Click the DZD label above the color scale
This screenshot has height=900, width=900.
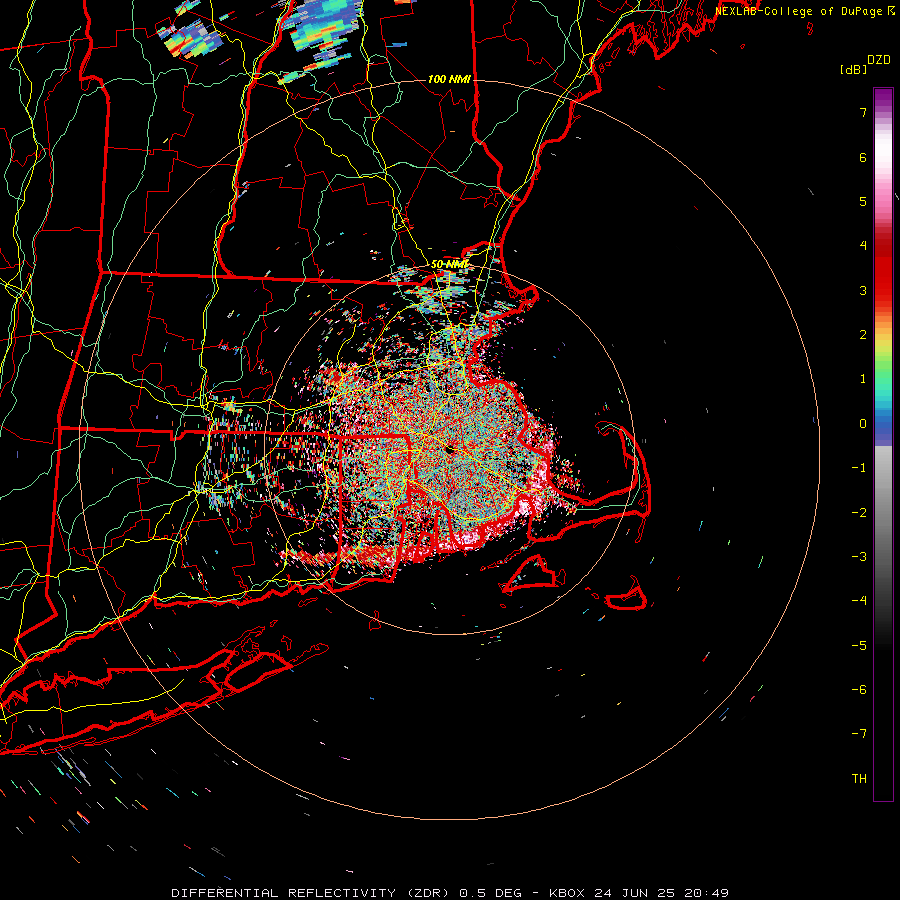tap(879, 60)
